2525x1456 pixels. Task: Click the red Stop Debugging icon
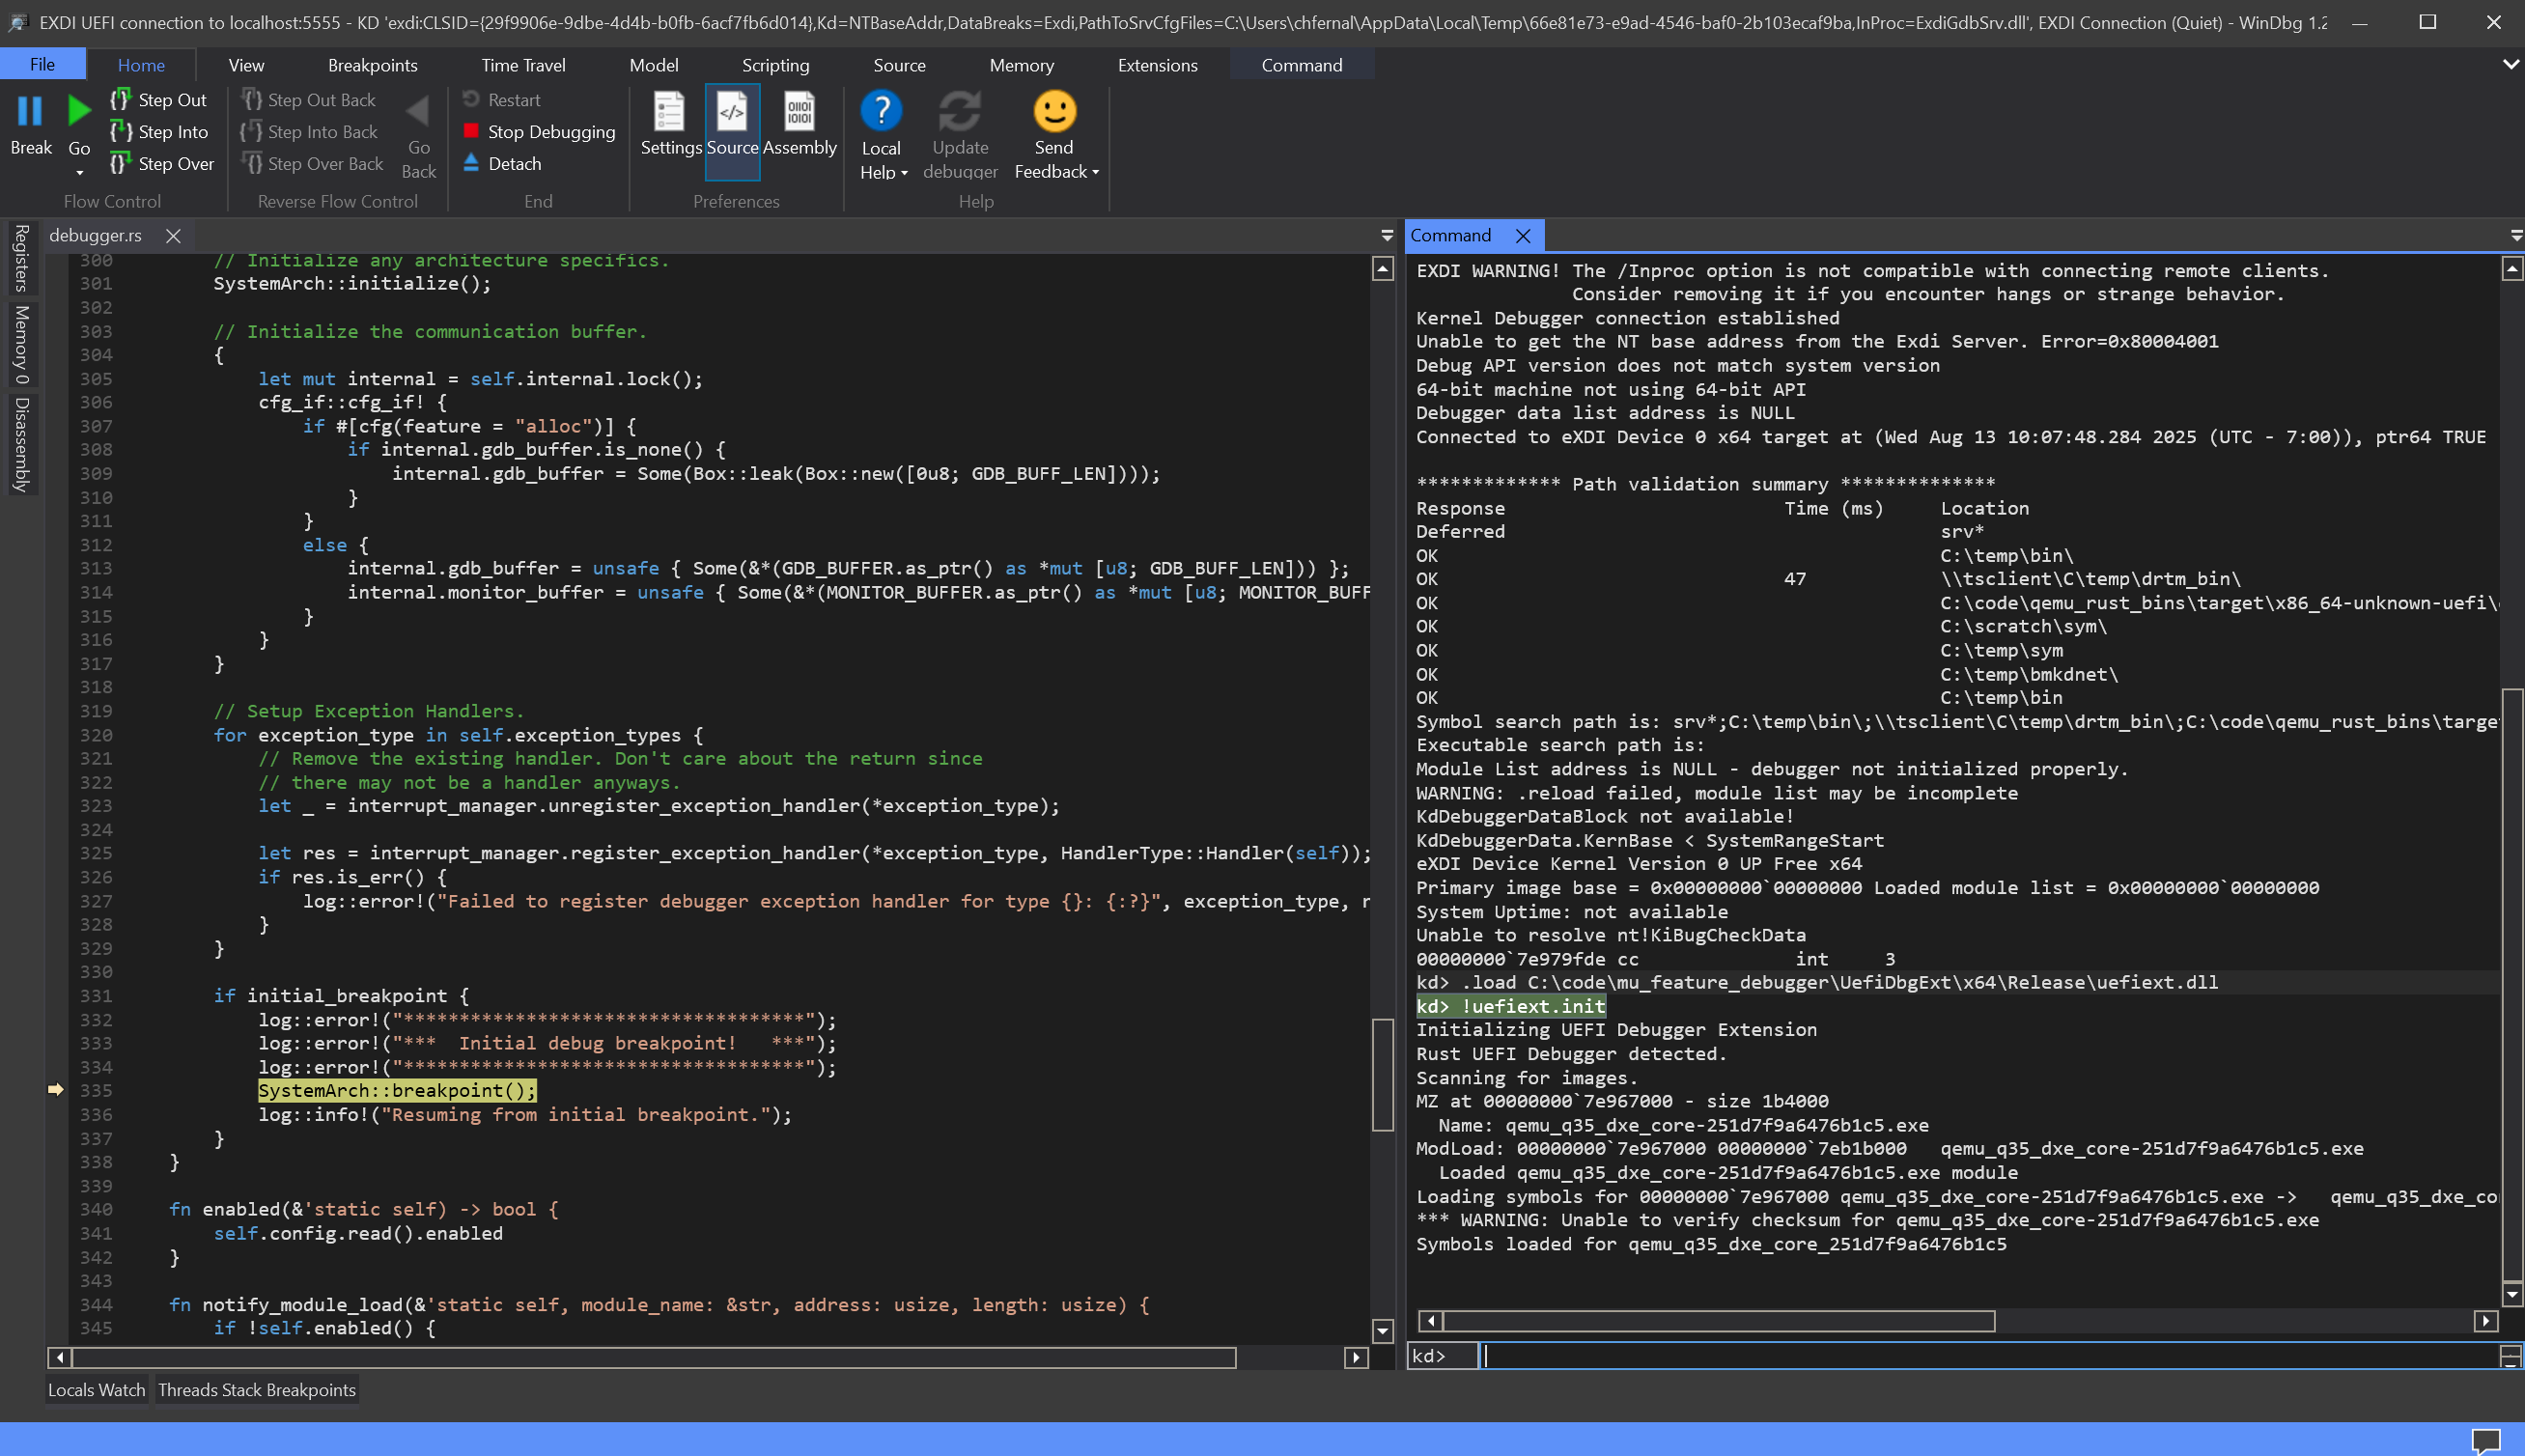(471, 131)
